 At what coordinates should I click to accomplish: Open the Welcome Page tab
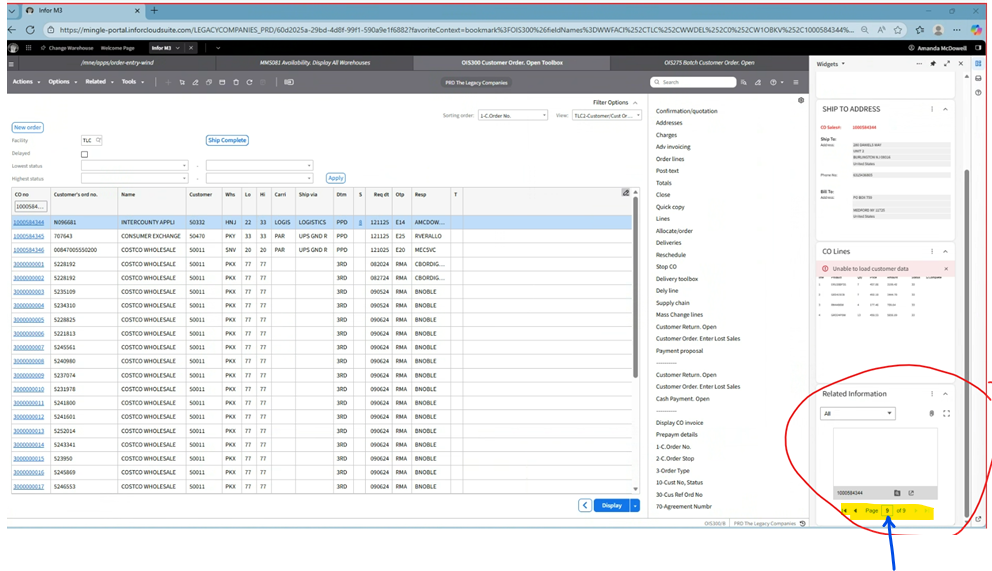click(117, 48)
